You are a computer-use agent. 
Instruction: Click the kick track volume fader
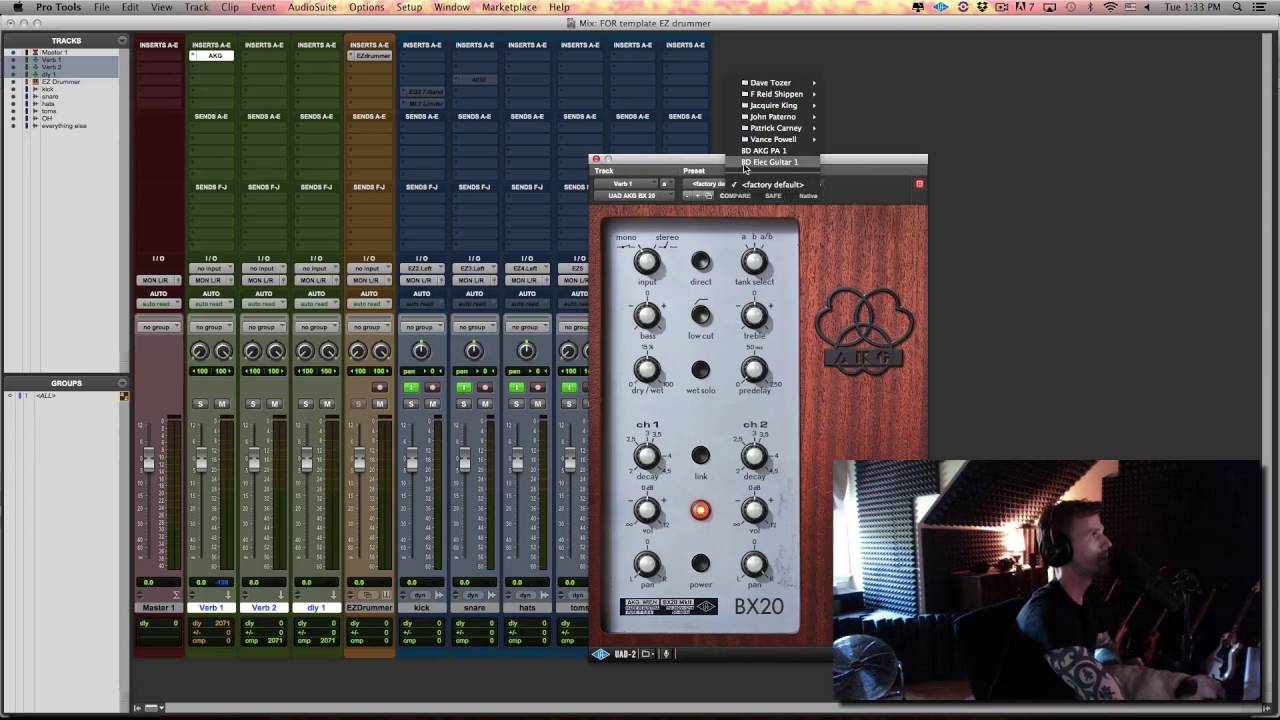[x=412, y=460]
